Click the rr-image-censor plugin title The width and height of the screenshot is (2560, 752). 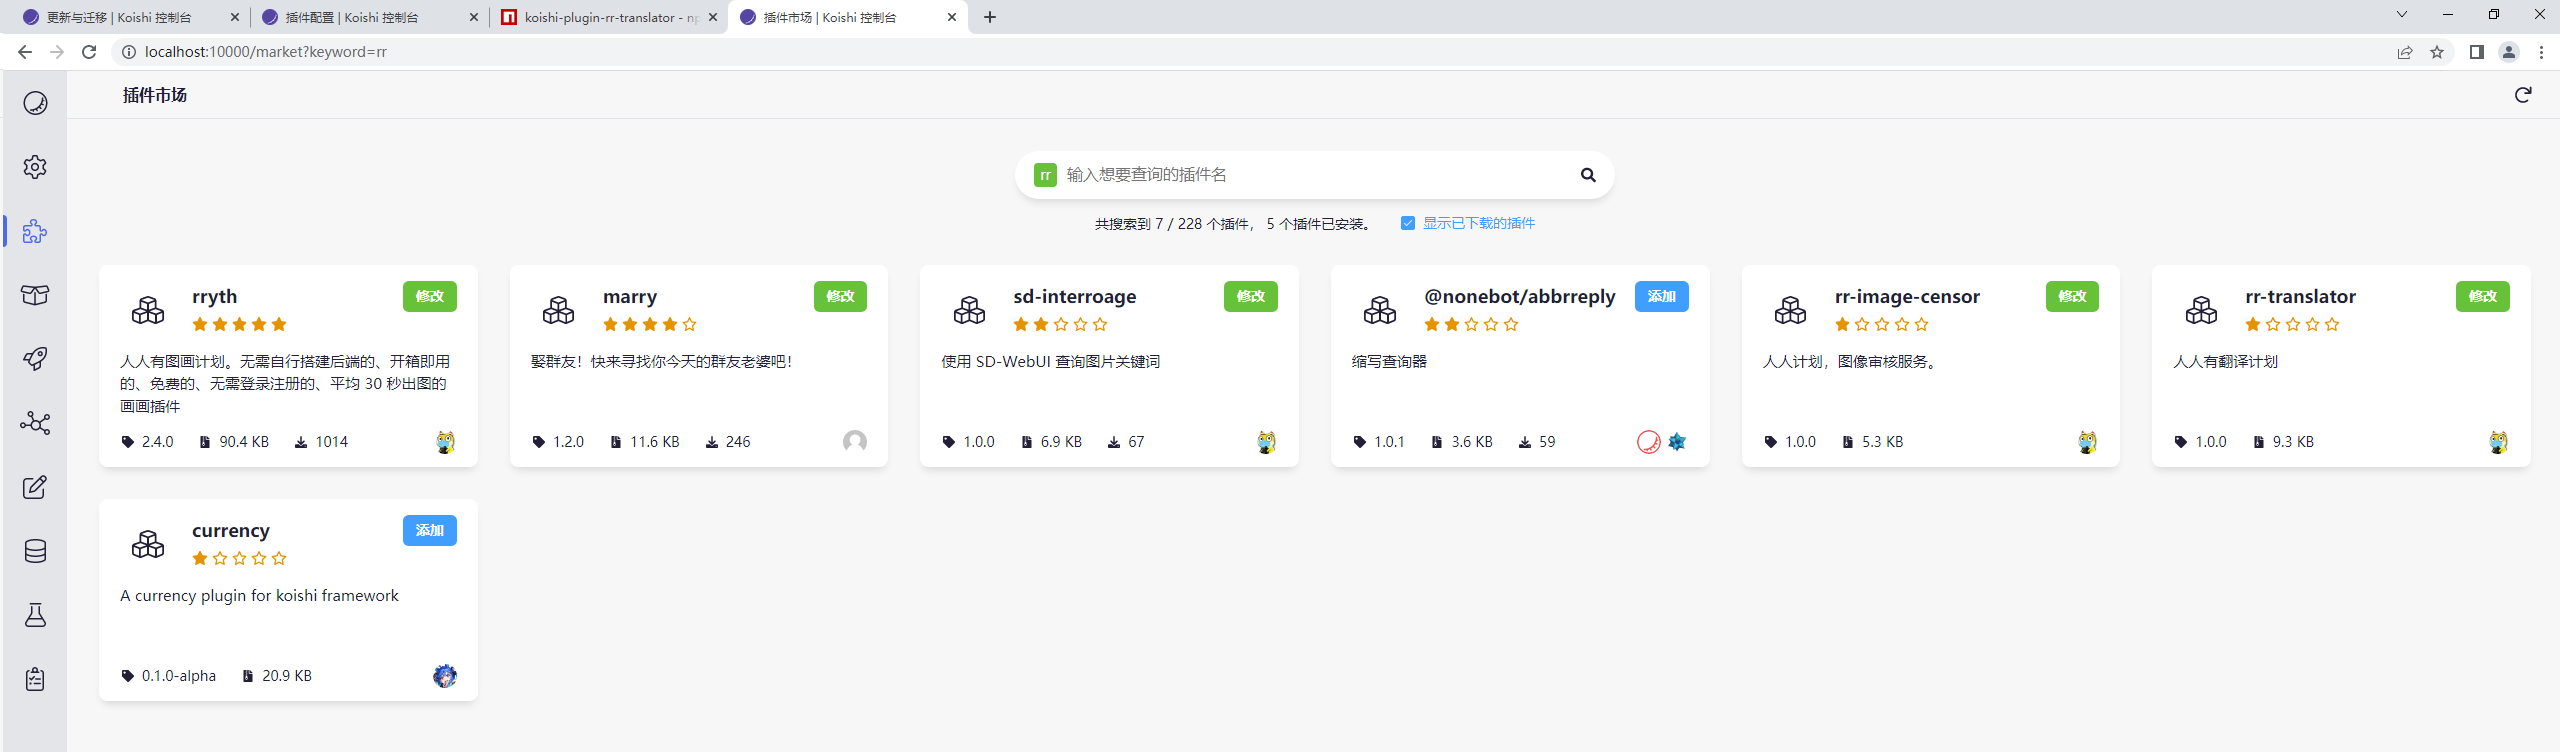1907,296
